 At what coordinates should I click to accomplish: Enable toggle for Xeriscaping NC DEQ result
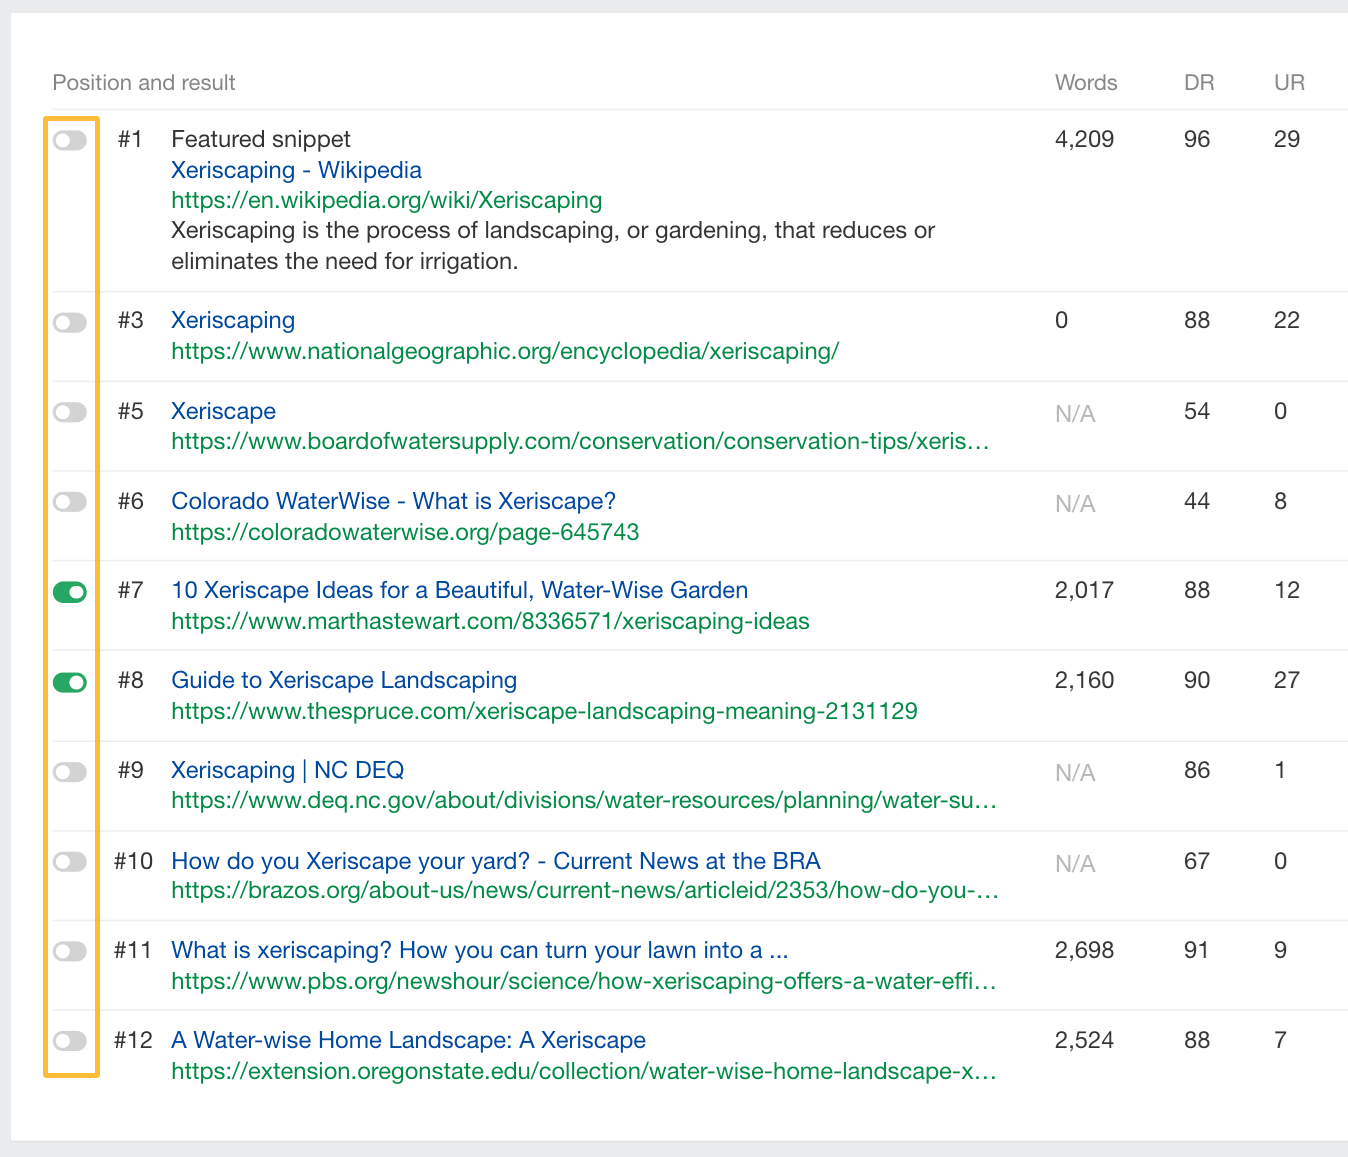pyautogui.click(x=70, y=772)
